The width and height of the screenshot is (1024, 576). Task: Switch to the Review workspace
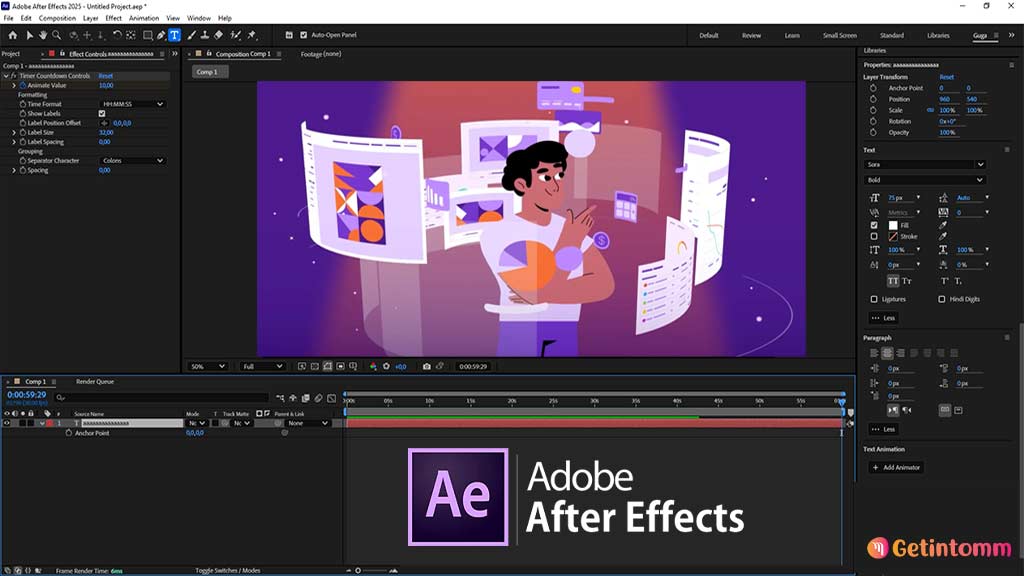tap(751, 35)
